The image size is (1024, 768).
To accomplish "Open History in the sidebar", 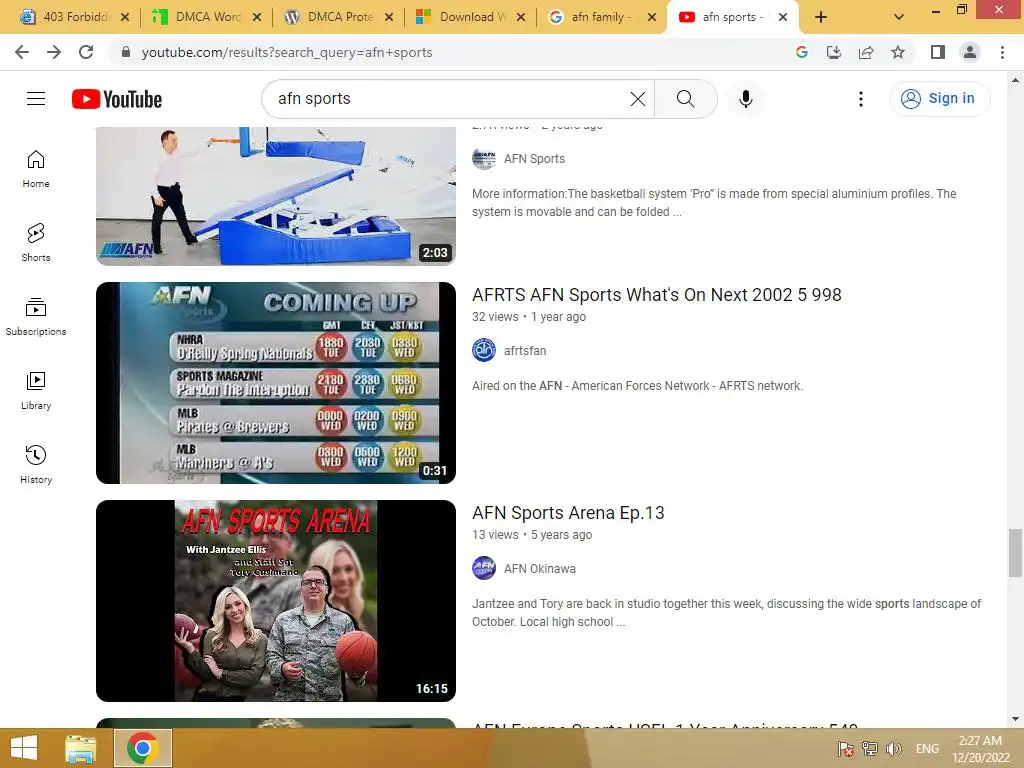I will [x=36, y=464].
